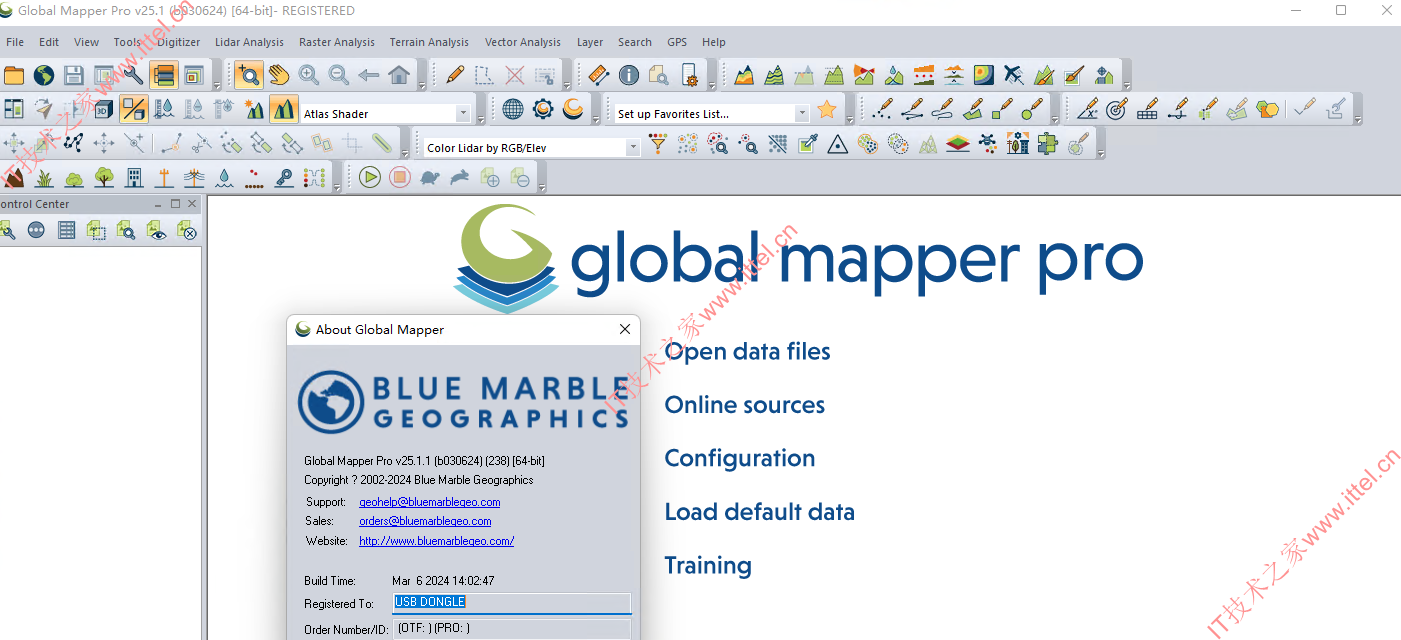Click the orders@bluemarblegeo.com sales link

[x=425, y=521]
